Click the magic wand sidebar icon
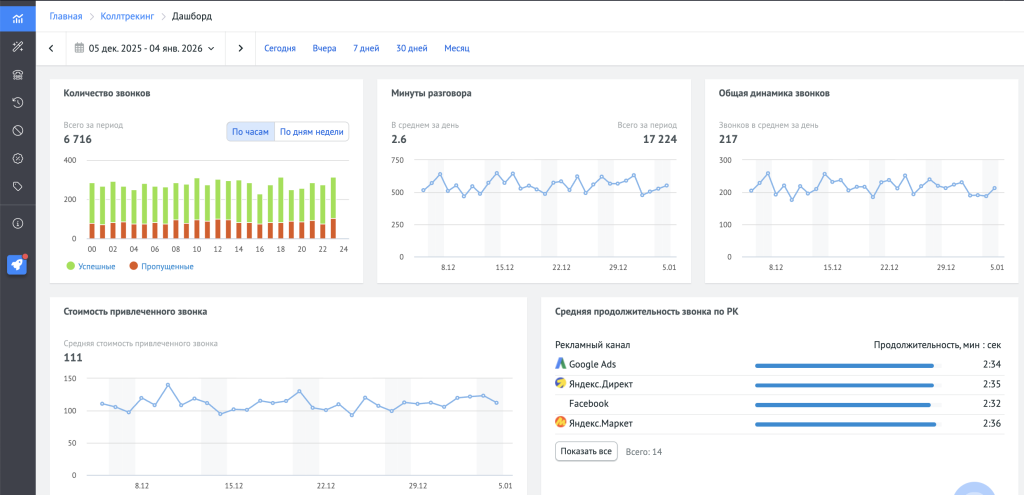This screenshot has height=495, width=1024. [17, 47]
